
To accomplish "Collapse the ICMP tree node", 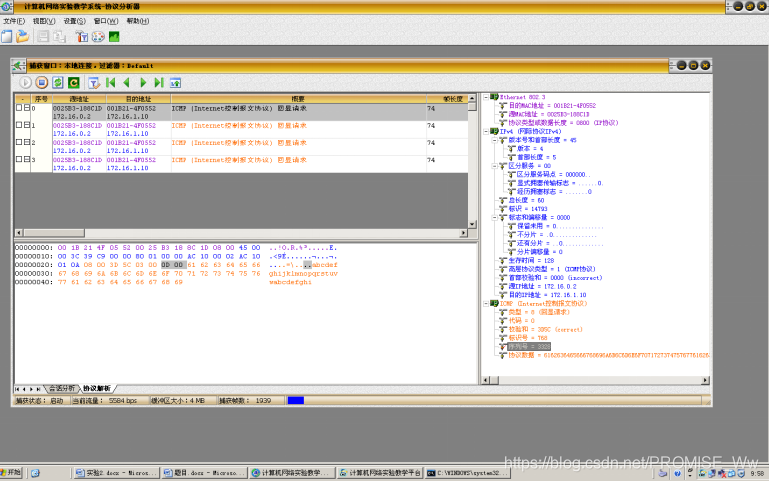I will click(486, 304).
